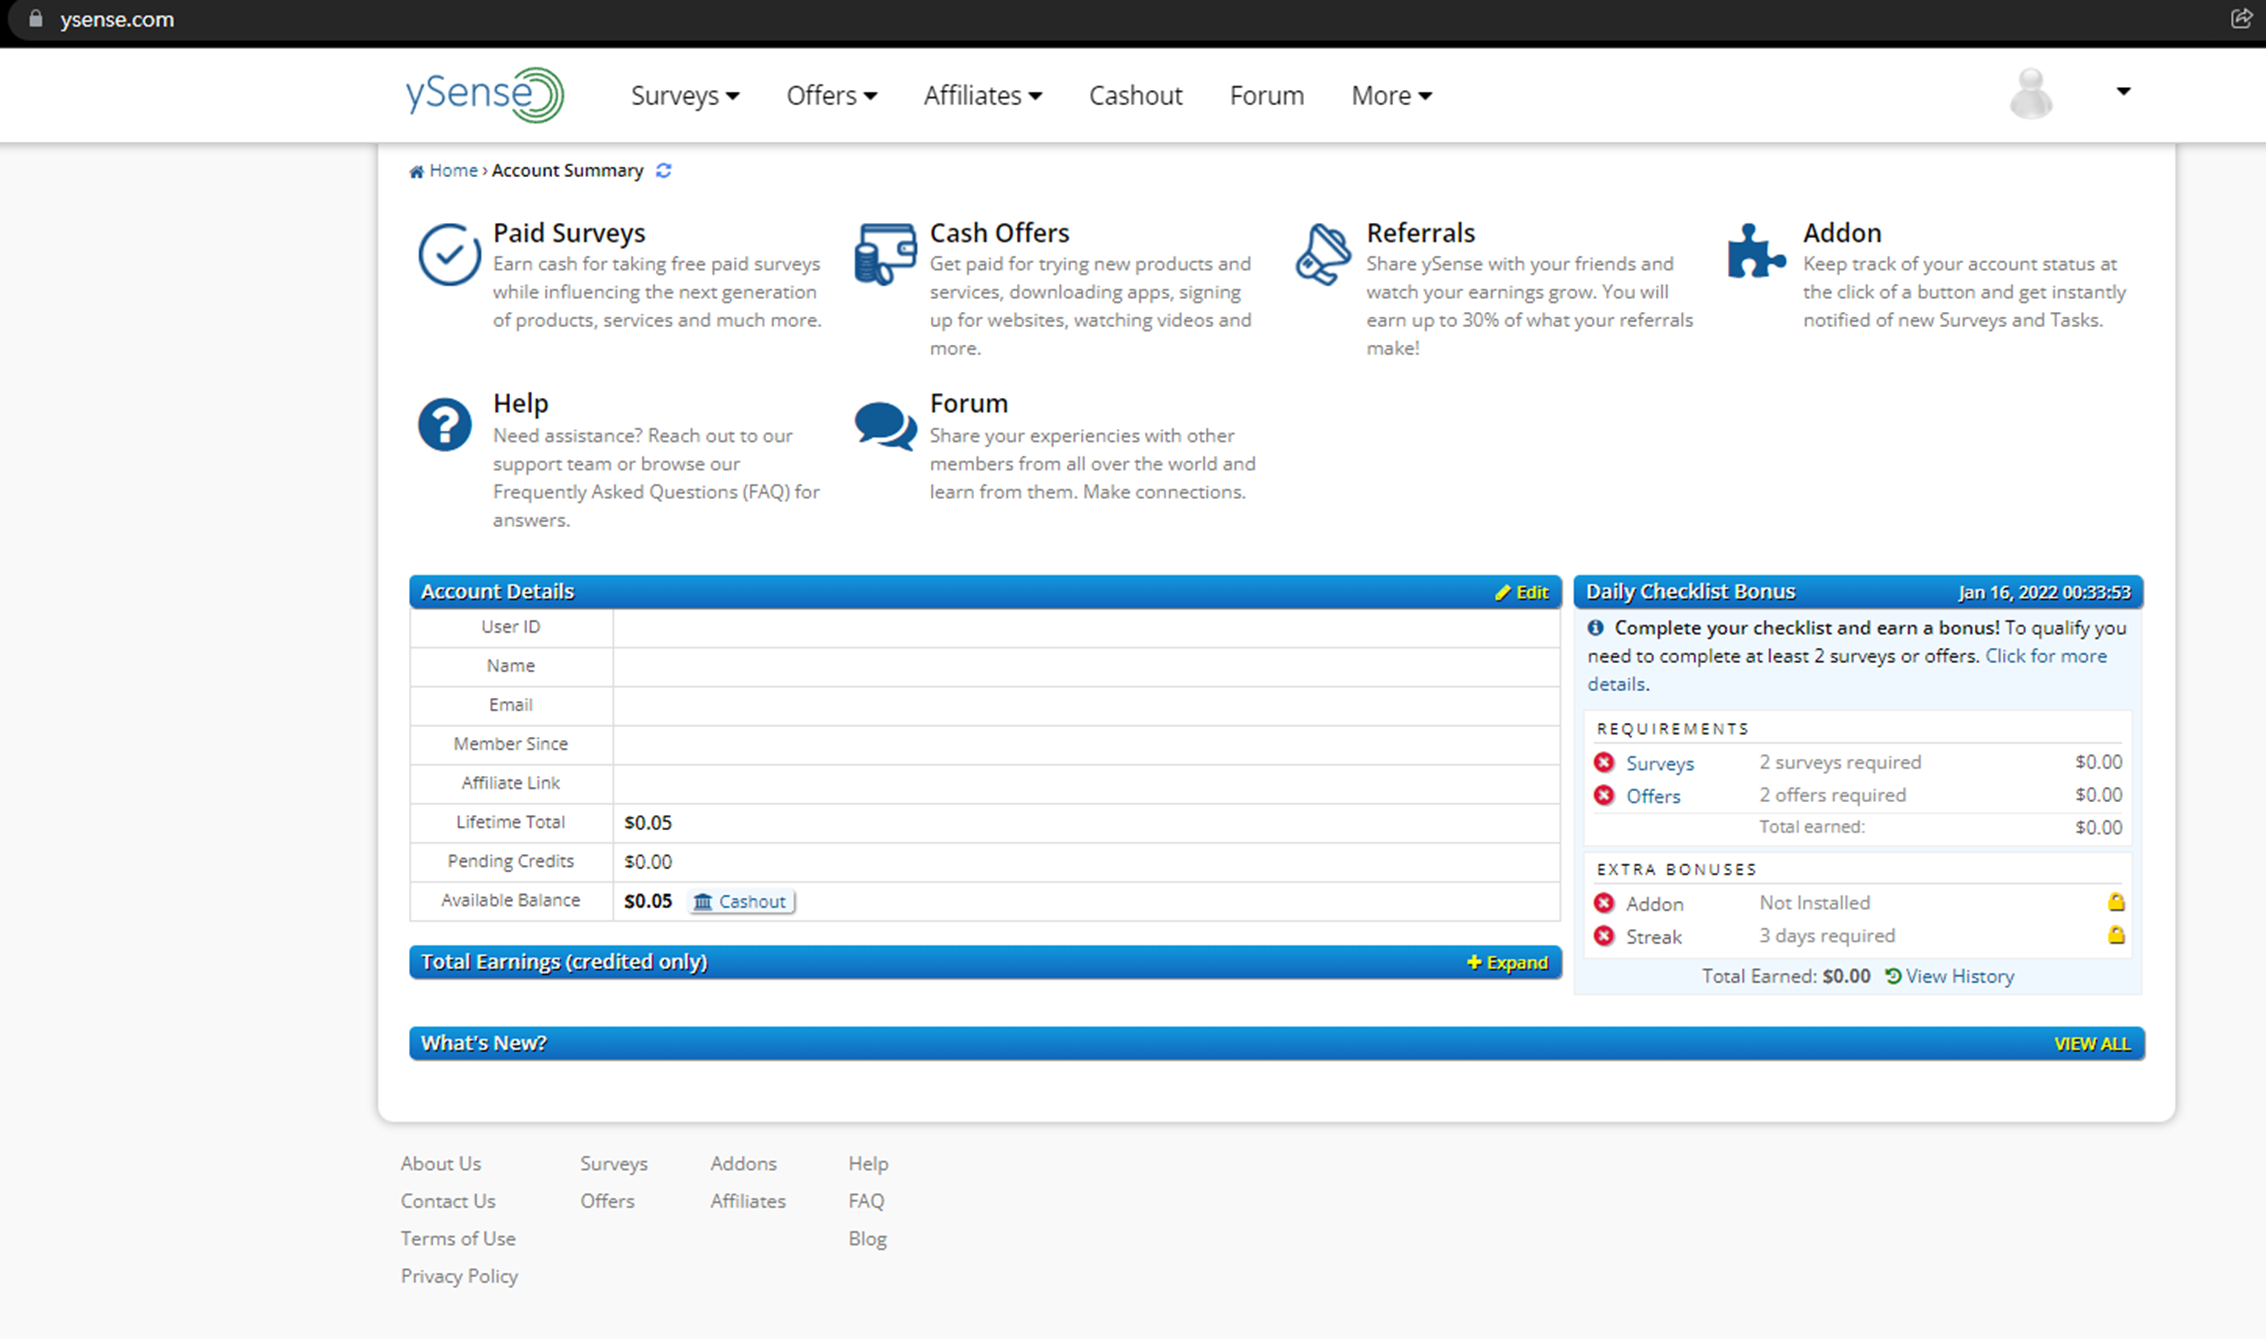Screen dimensions: 2266x1339
Task: Click the Paid Surveys checkmark icon
Action: click(x=448, y=254)
